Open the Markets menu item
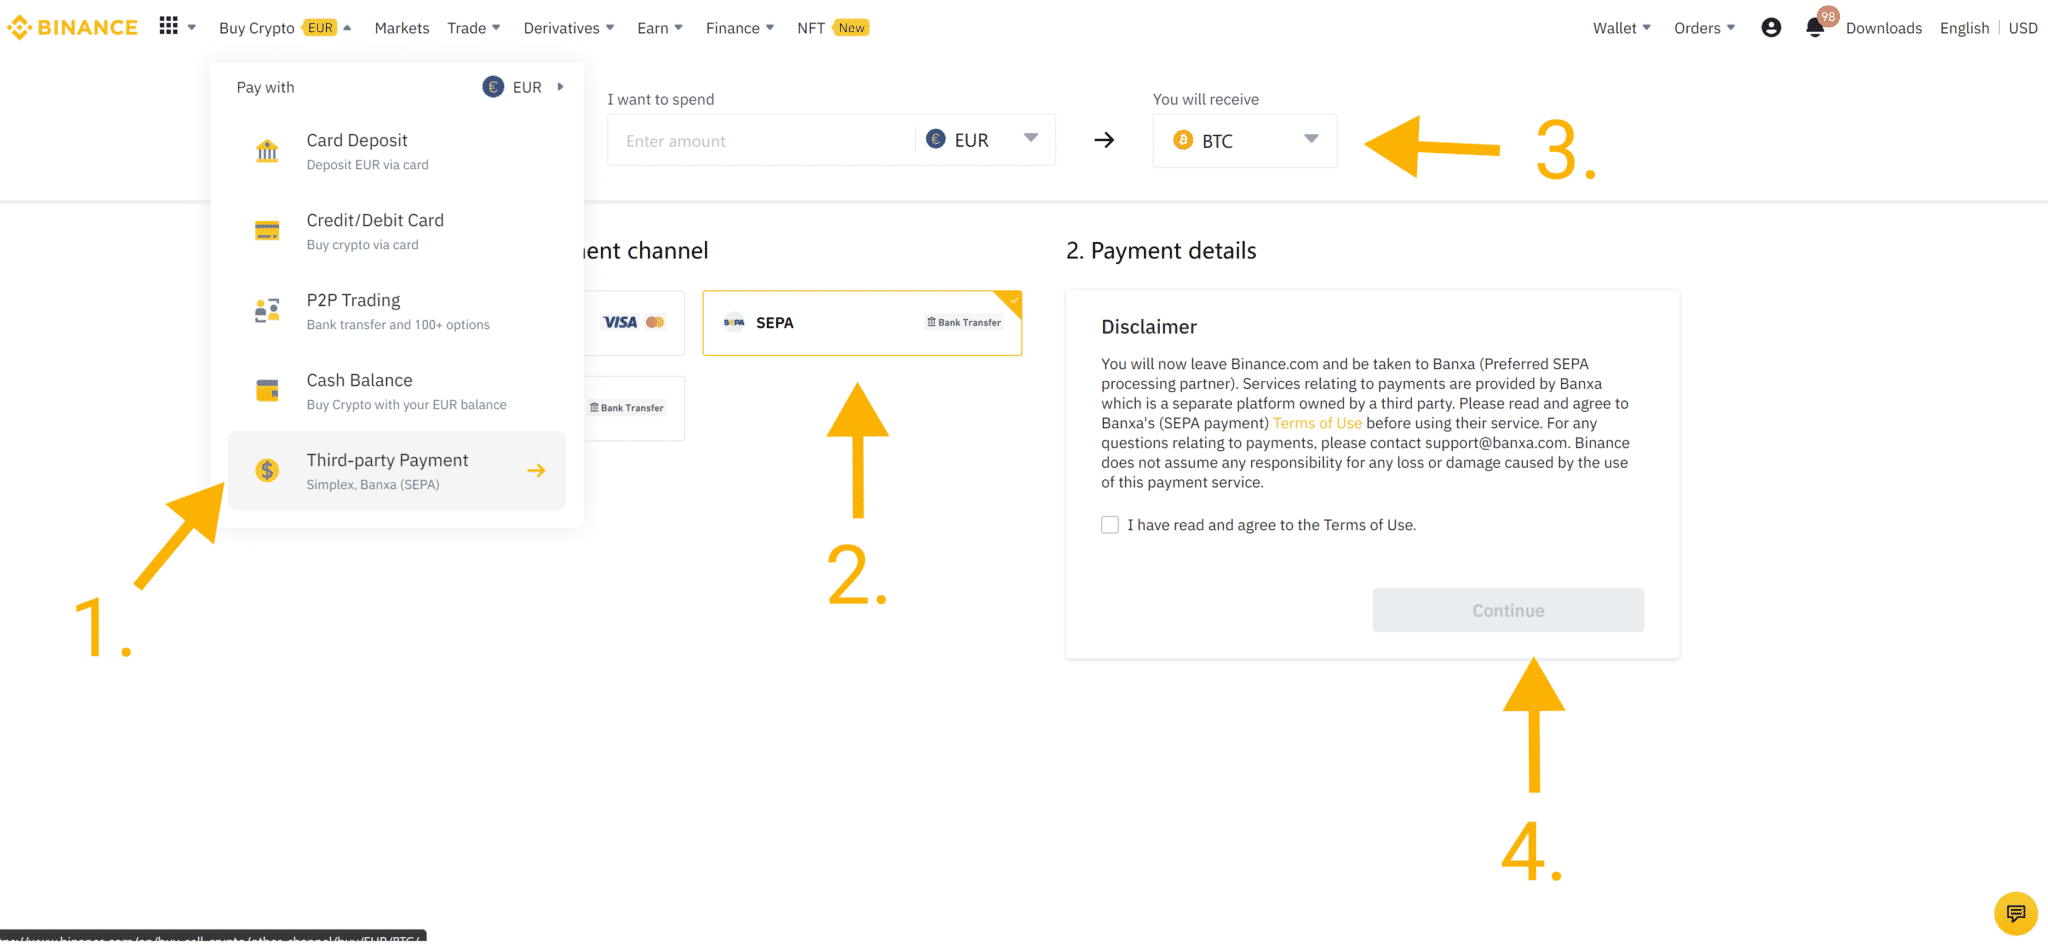This screenshot has height=947, width=2048. point(402,28)
